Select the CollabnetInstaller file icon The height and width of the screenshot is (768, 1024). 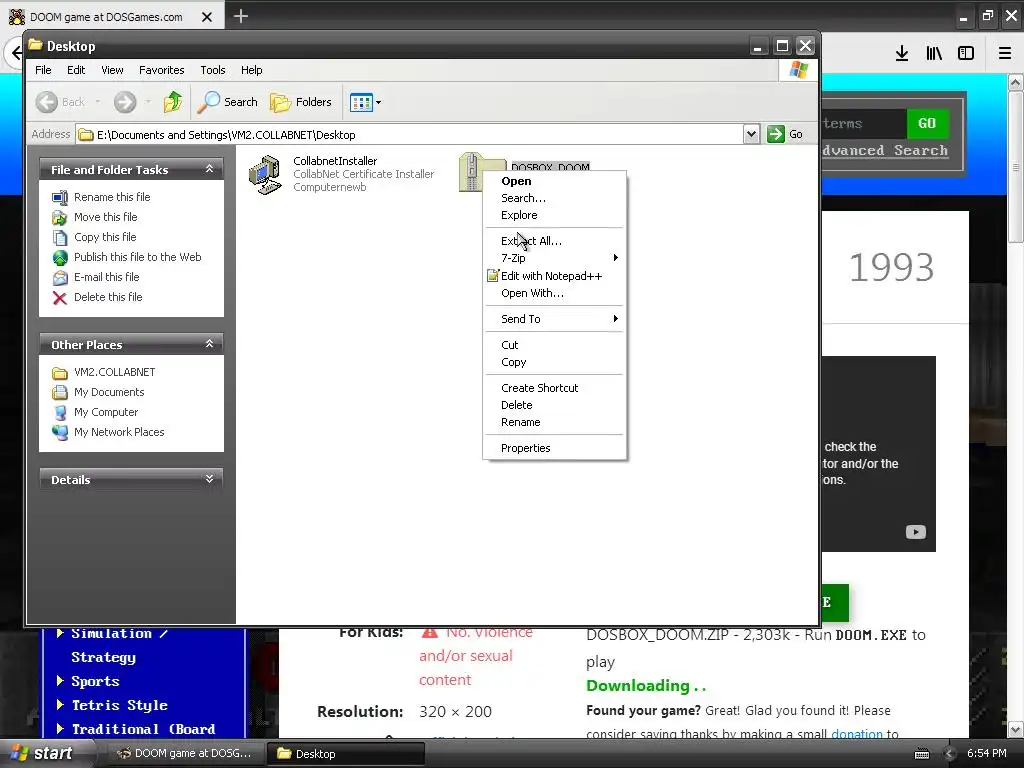(x=264, y=174)
